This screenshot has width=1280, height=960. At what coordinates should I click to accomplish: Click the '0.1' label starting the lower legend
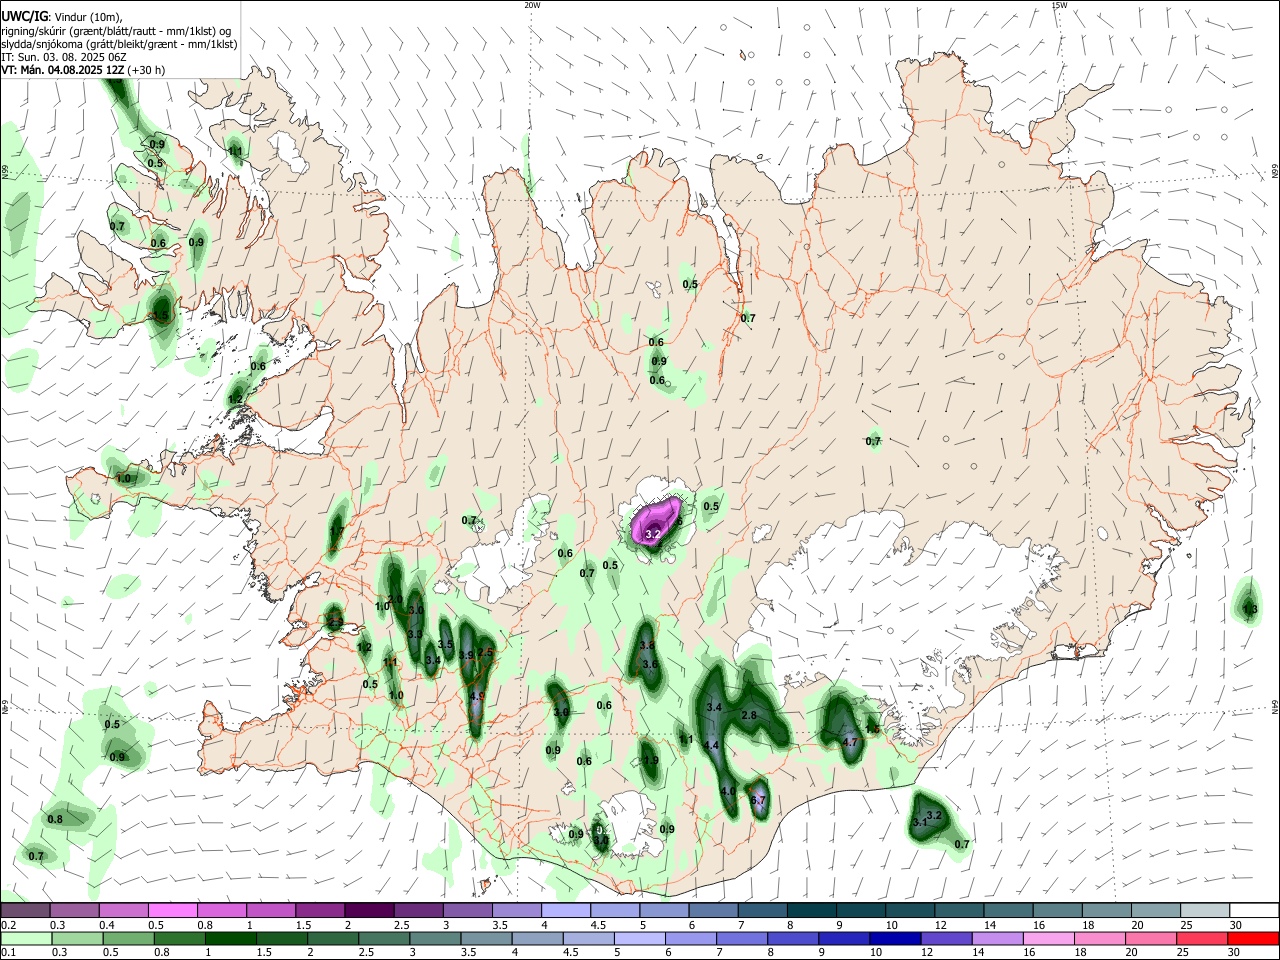click(8, 953)
